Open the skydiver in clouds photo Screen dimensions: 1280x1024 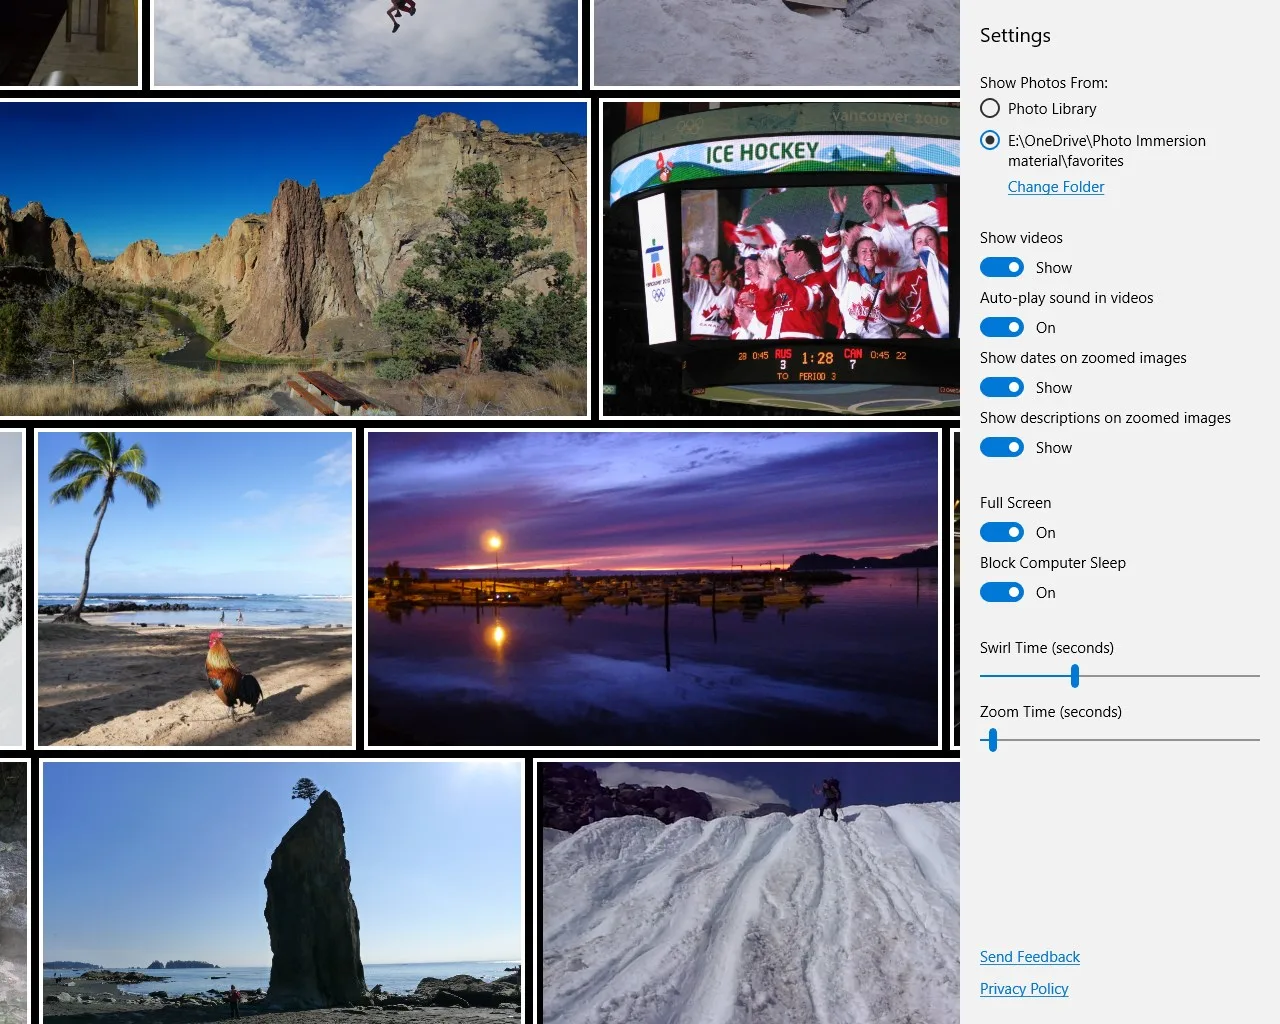point(366,42)
